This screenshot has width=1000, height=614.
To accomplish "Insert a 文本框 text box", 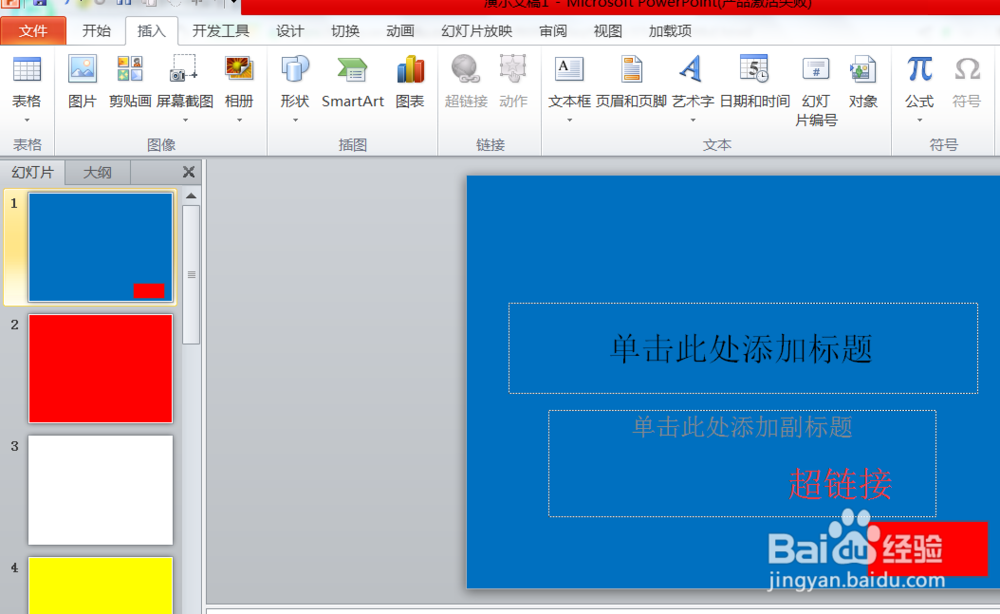I will coord(569,82).
